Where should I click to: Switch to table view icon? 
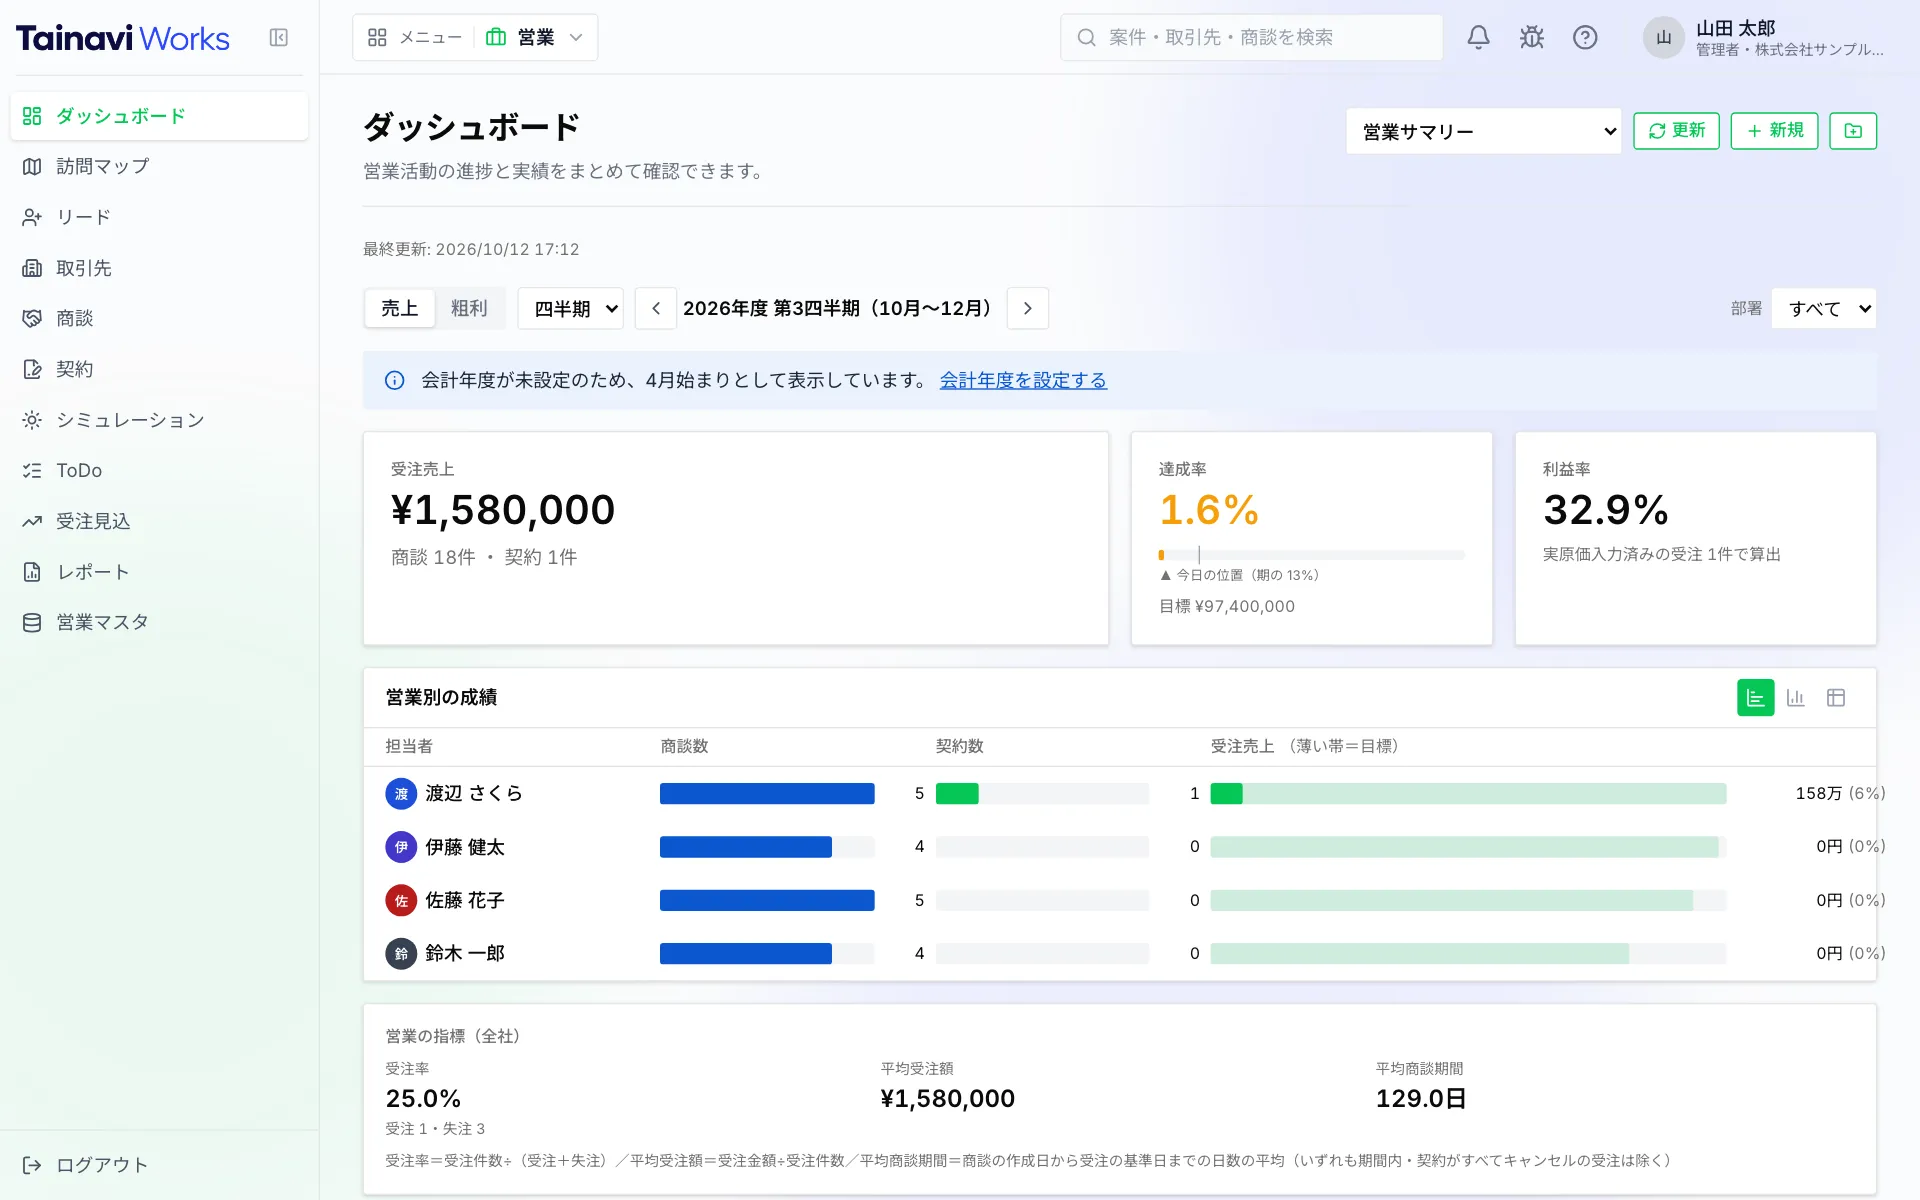(x=1836, y=698)
